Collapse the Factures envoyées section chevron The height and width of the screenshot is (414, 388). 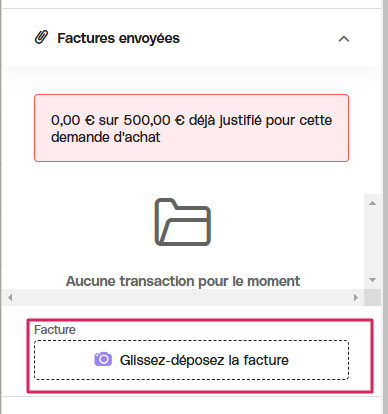[x=344, y=39]
